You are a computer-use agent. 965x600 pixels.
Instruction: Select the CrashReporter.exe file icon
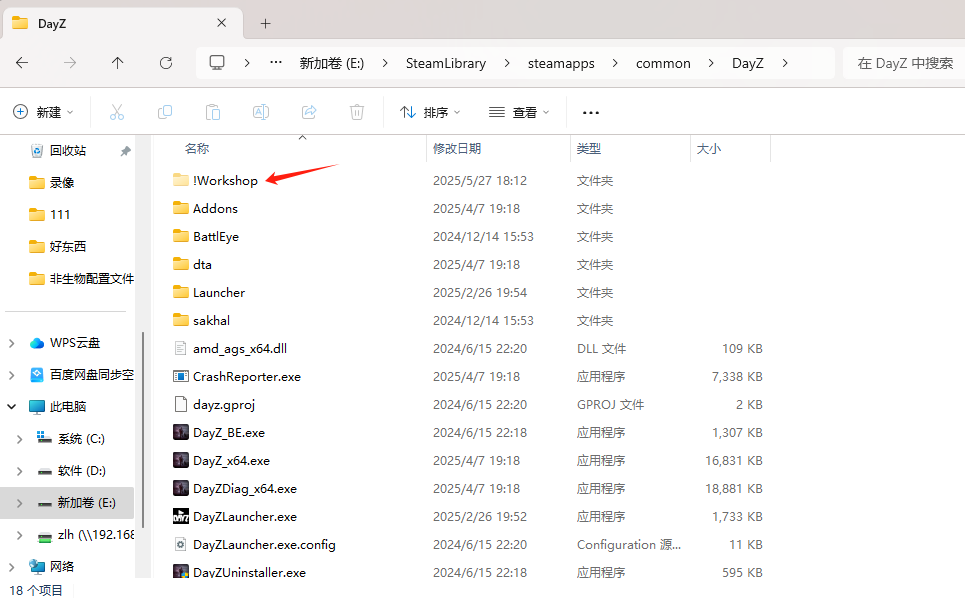[180, 376]
